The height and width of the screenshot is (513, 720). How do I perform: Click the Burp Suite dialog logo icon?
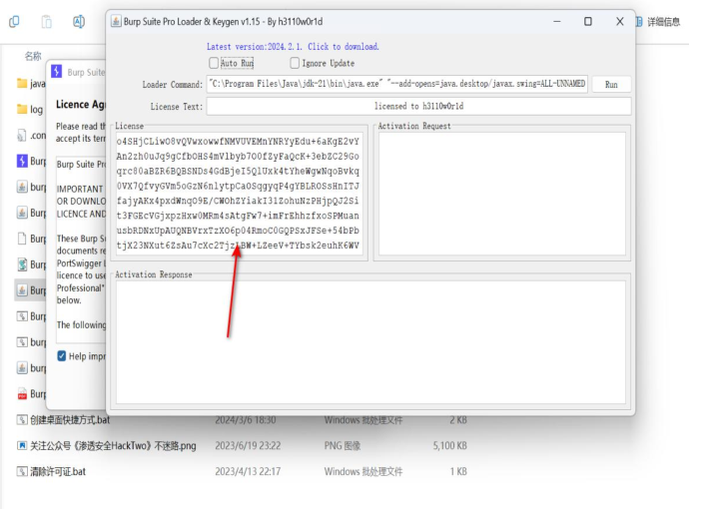coord(56,71)
